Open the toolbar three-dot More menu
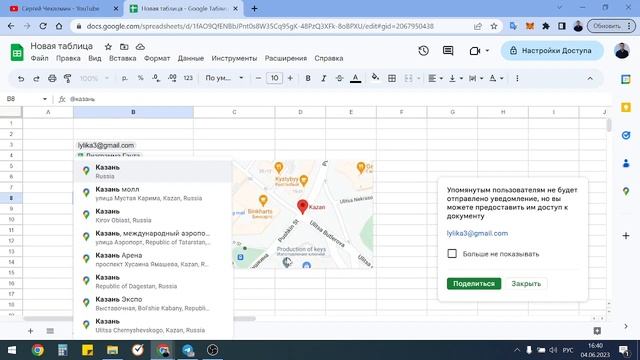640x360 pixels. pyautogui.click(x=517, y=78)
